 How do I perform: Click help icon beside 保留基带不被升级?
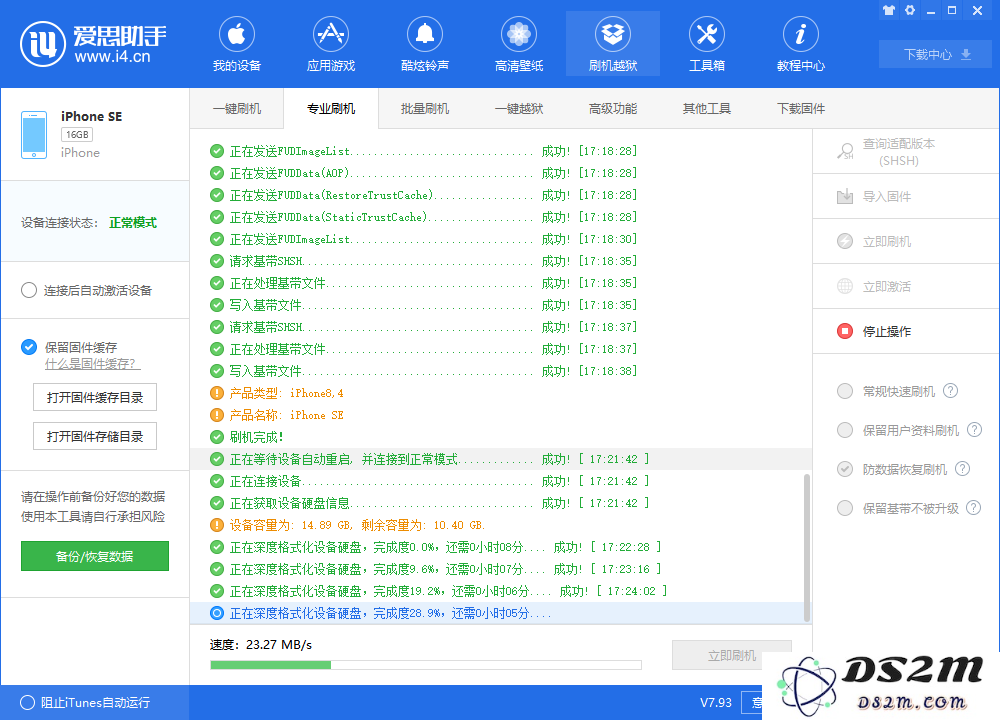coord(973,508)
